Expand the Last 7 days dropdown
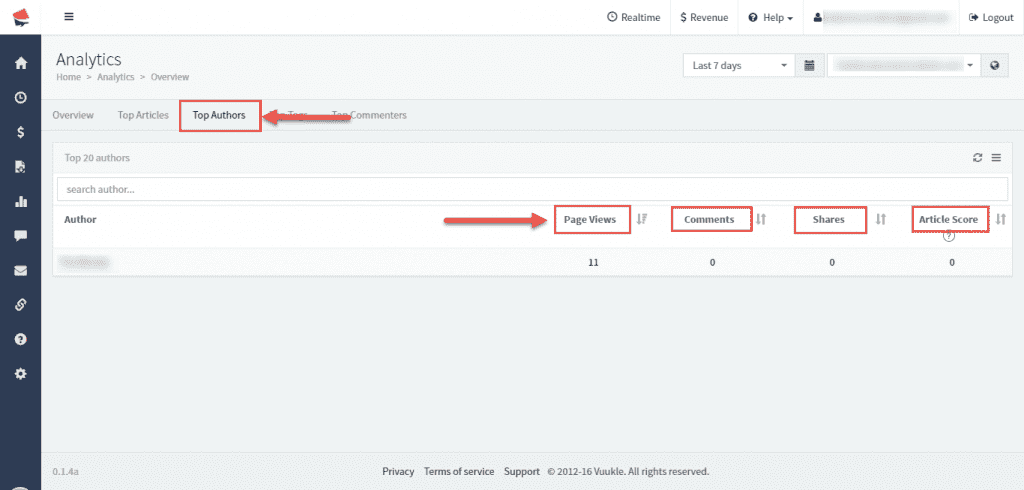1024x490 pixels. [x=739, y=66]
